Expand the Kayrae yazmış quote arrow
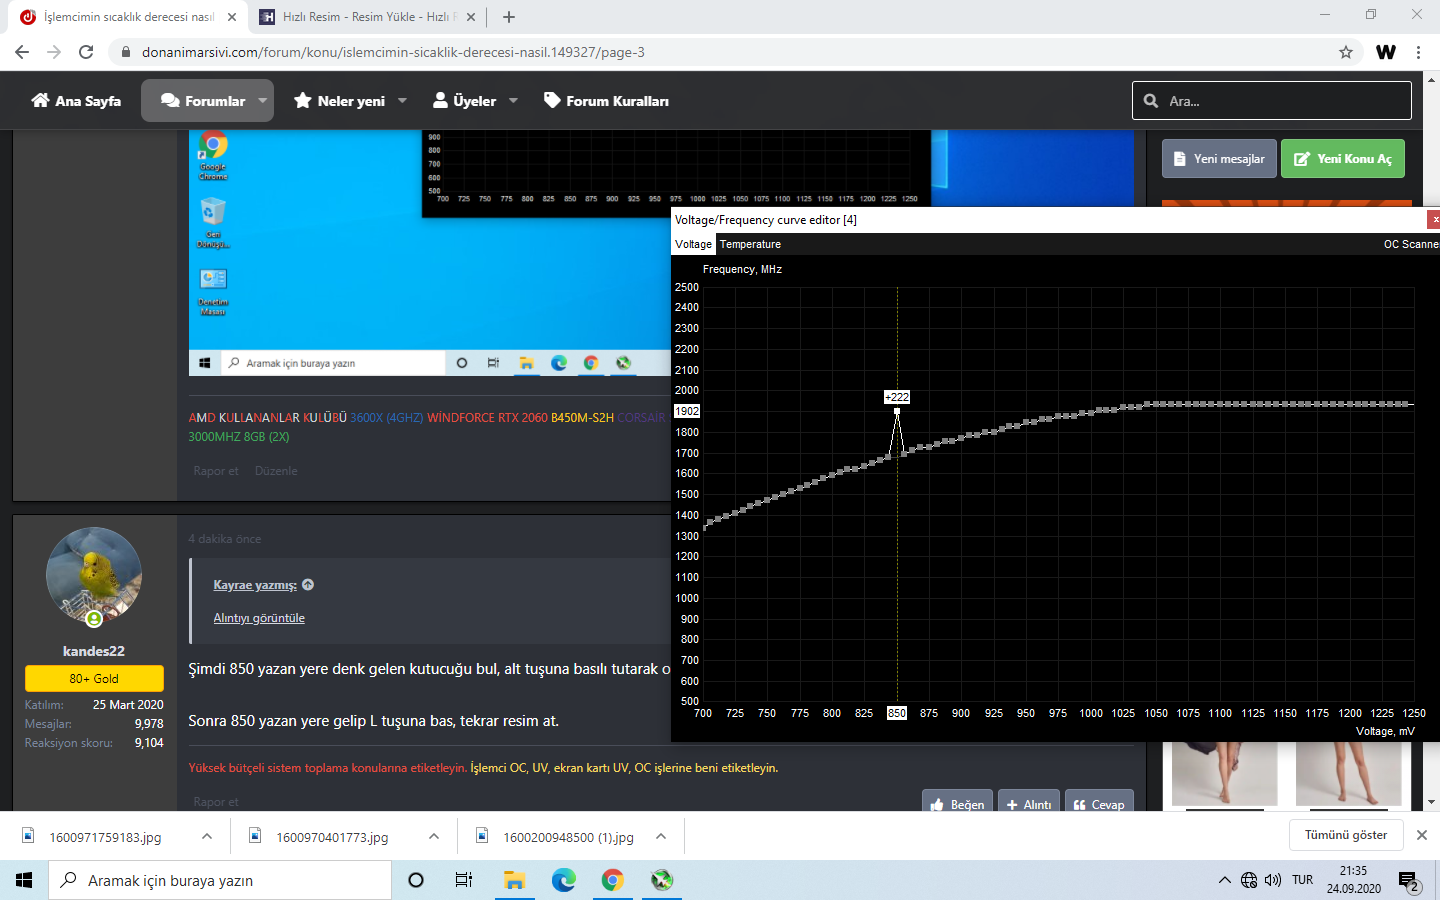Image resolution: width=1440 pixels, height=900 pixels. 308,585
